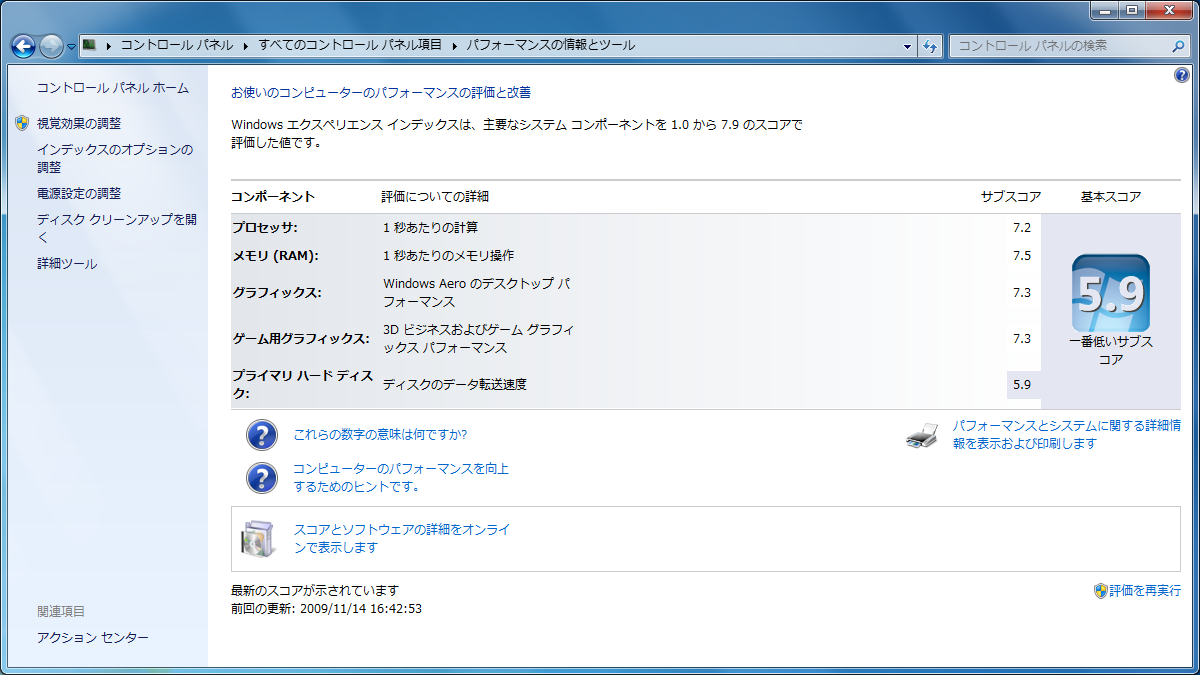
Task: Click the Forward navigation arrow
Action: click(52, 46)
